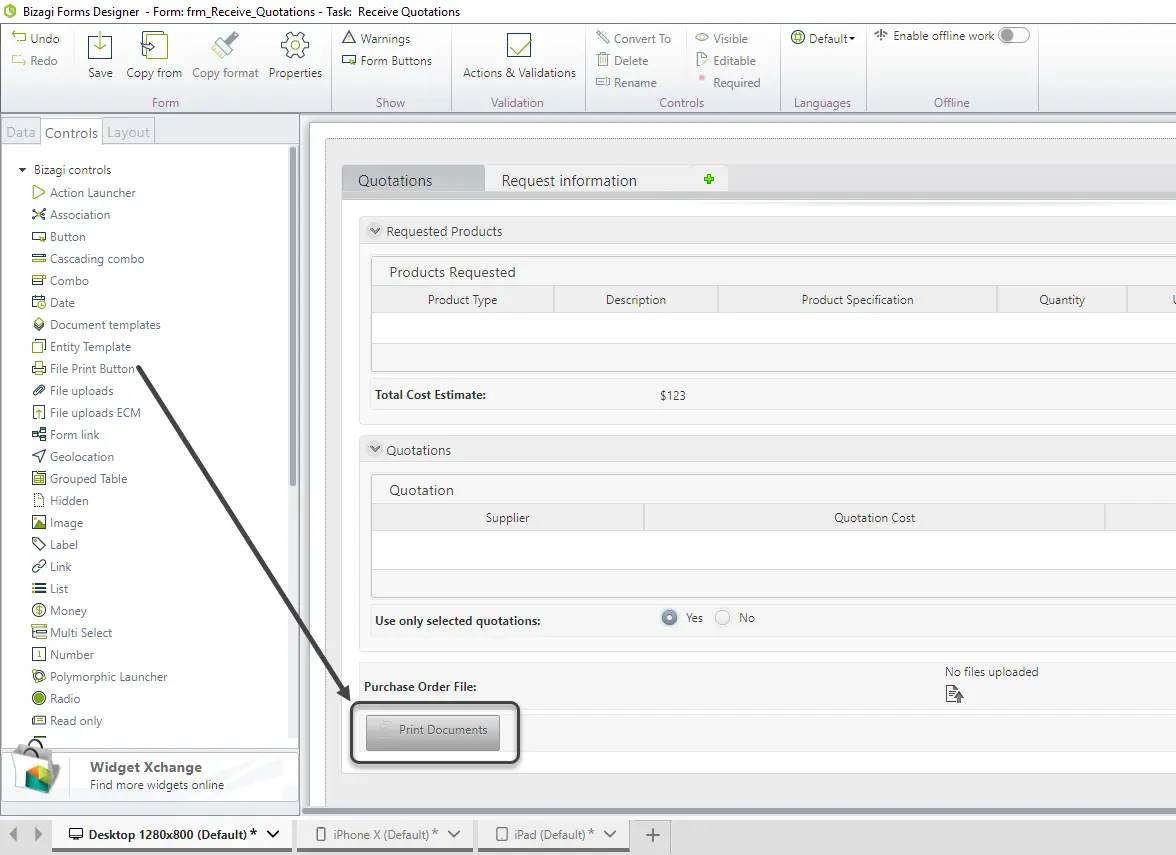Open the Request information tab
The width and height of the screenshot is (1176, 855).
pos(568,180)
